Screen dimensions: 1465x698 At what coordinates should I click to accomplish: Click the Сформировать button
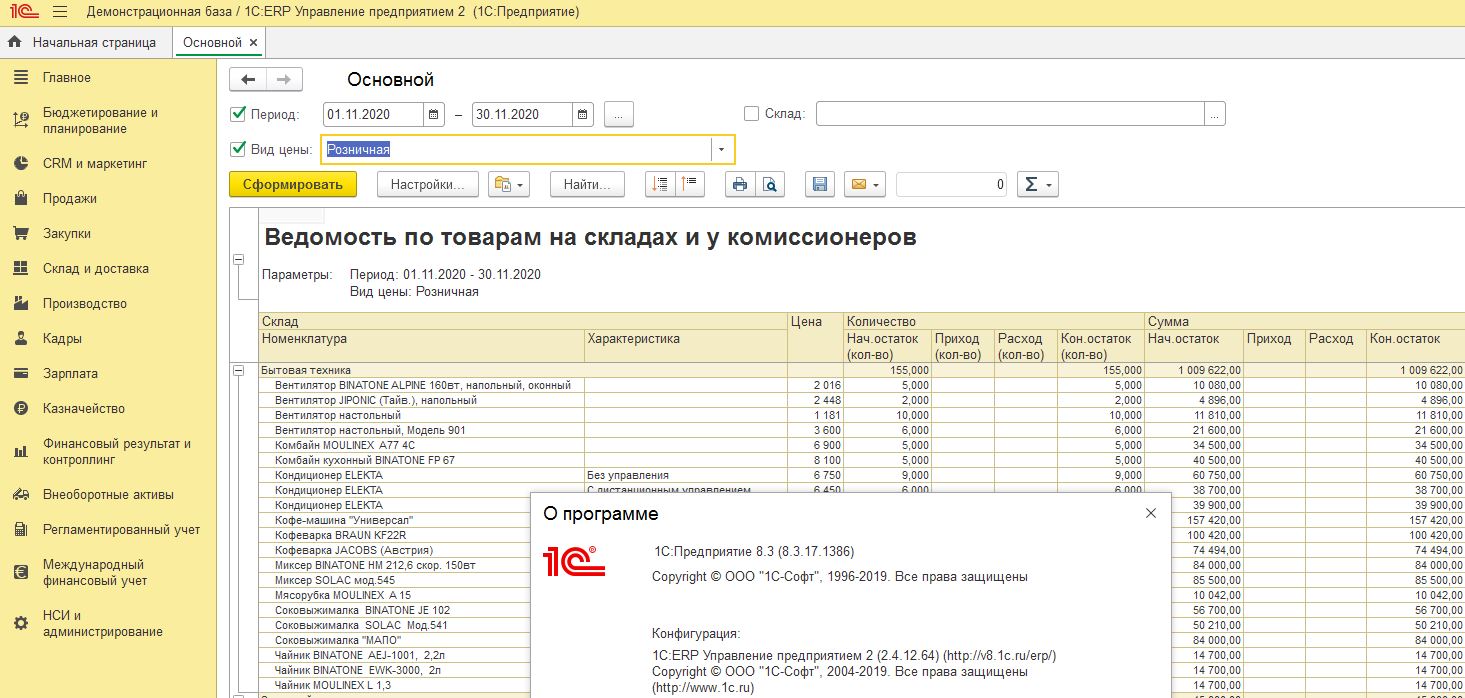(x=293, y=184)
